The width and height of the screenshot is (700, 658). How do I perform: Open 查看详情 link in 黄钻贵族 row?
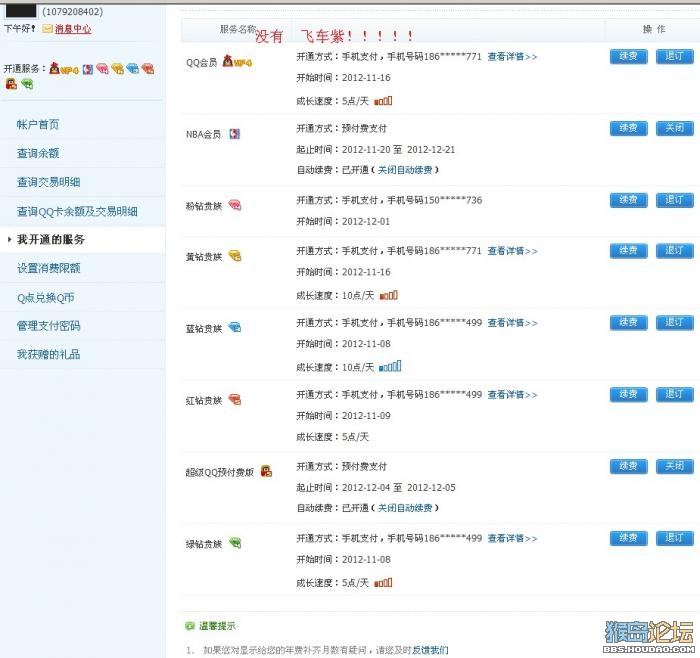(x=512, y=251)
